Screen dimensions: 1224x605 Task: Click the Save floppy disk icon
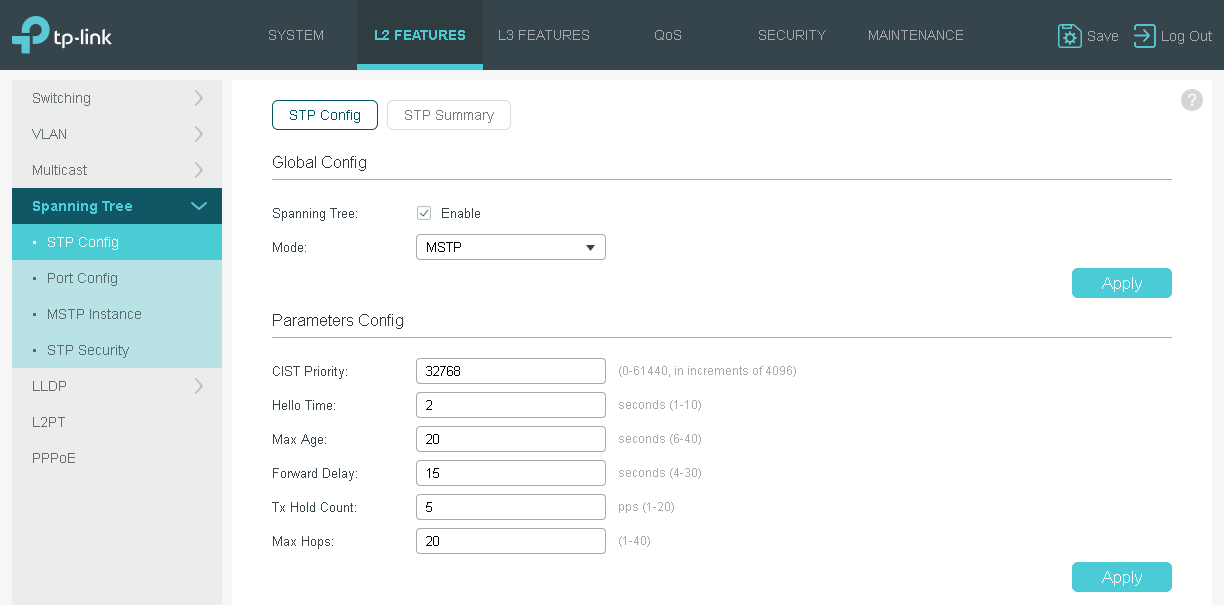click(x=1070, y=36)
